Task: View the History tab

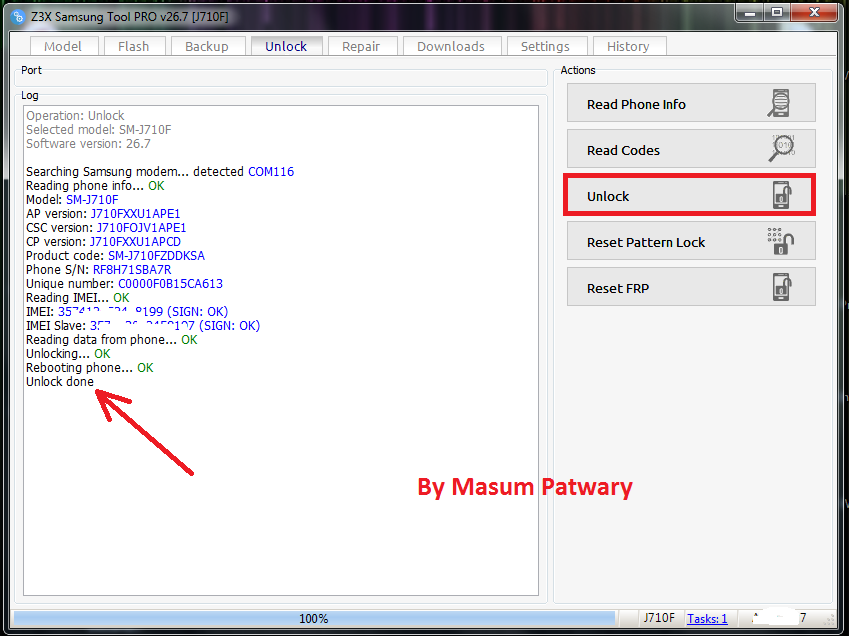Action: click(x=629, y=46)
